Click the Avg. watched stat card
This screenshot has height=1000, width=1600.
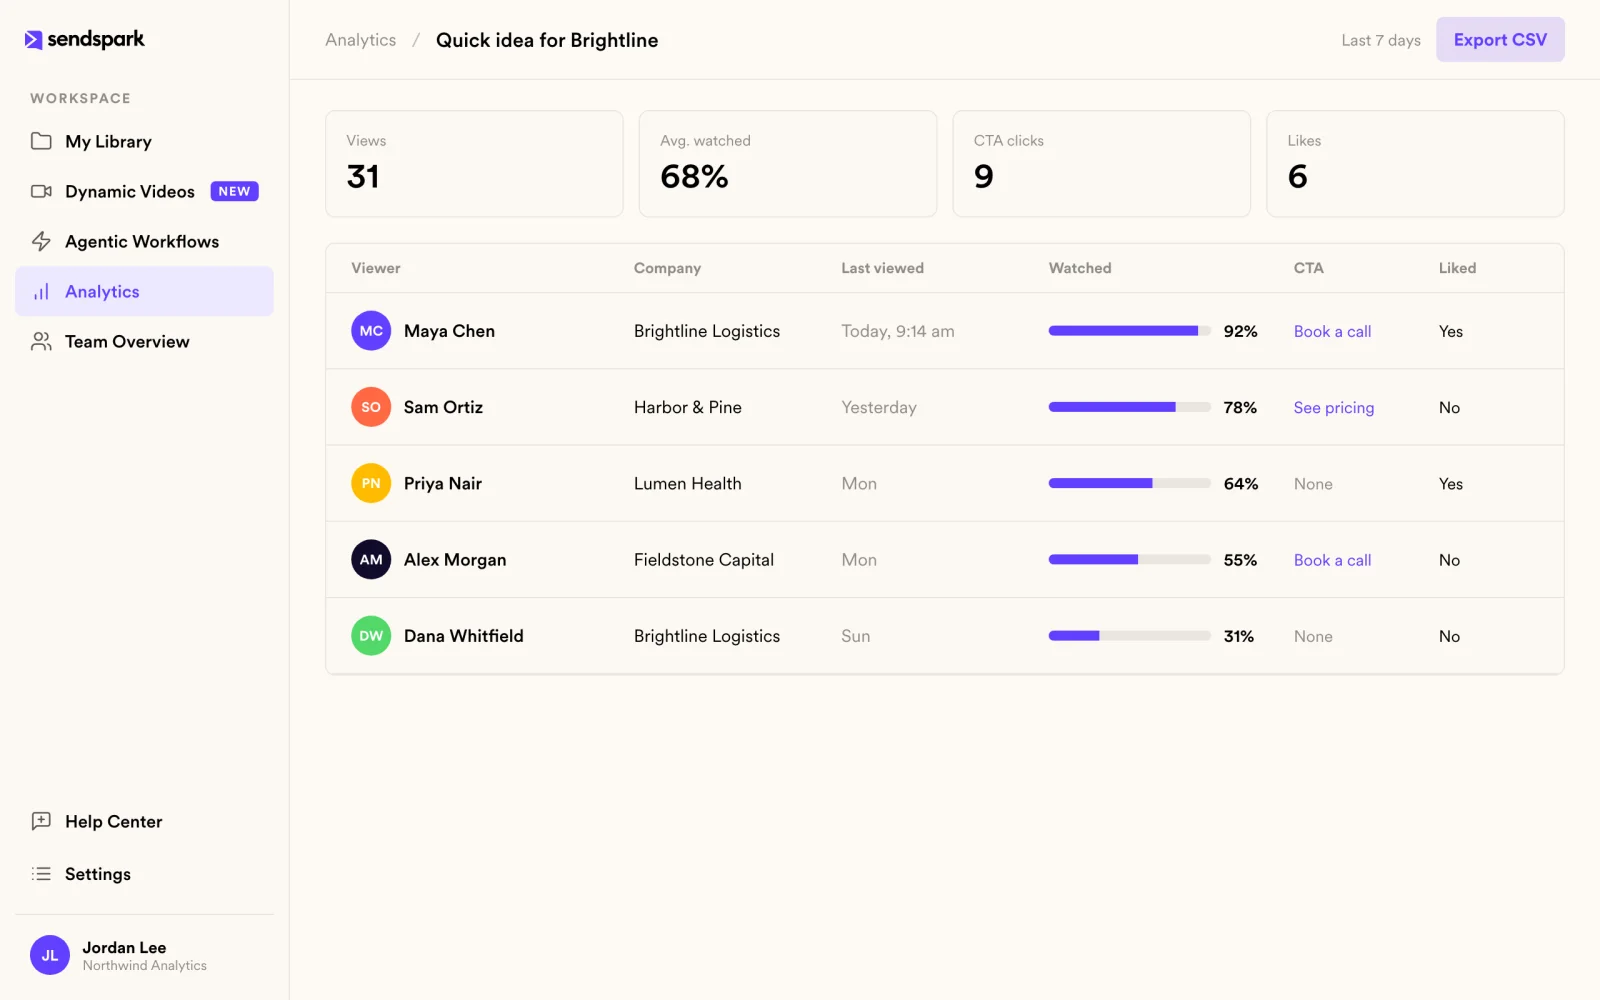(x=788, y=164)
